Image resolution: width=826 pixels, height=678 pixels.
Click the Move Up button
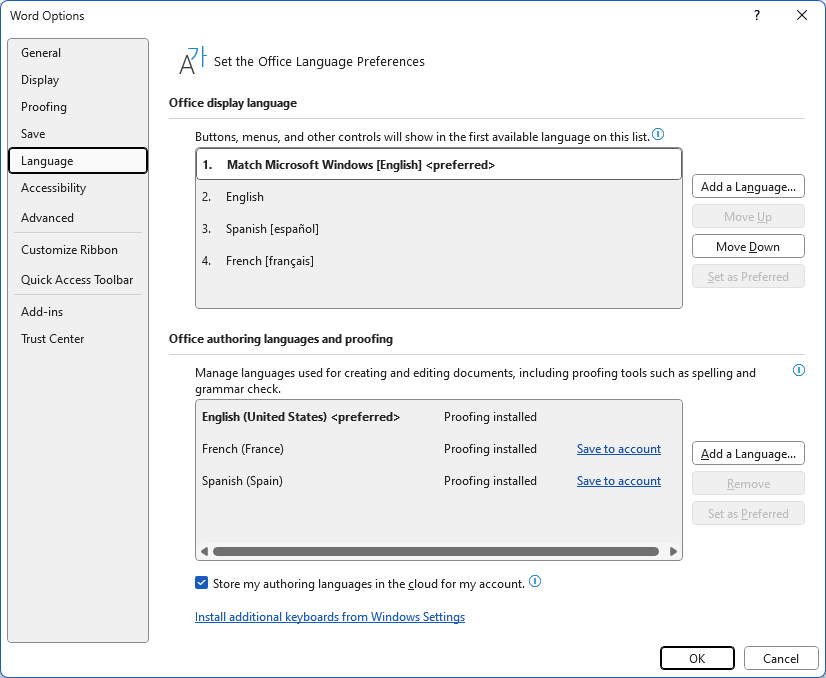point(748,217)
